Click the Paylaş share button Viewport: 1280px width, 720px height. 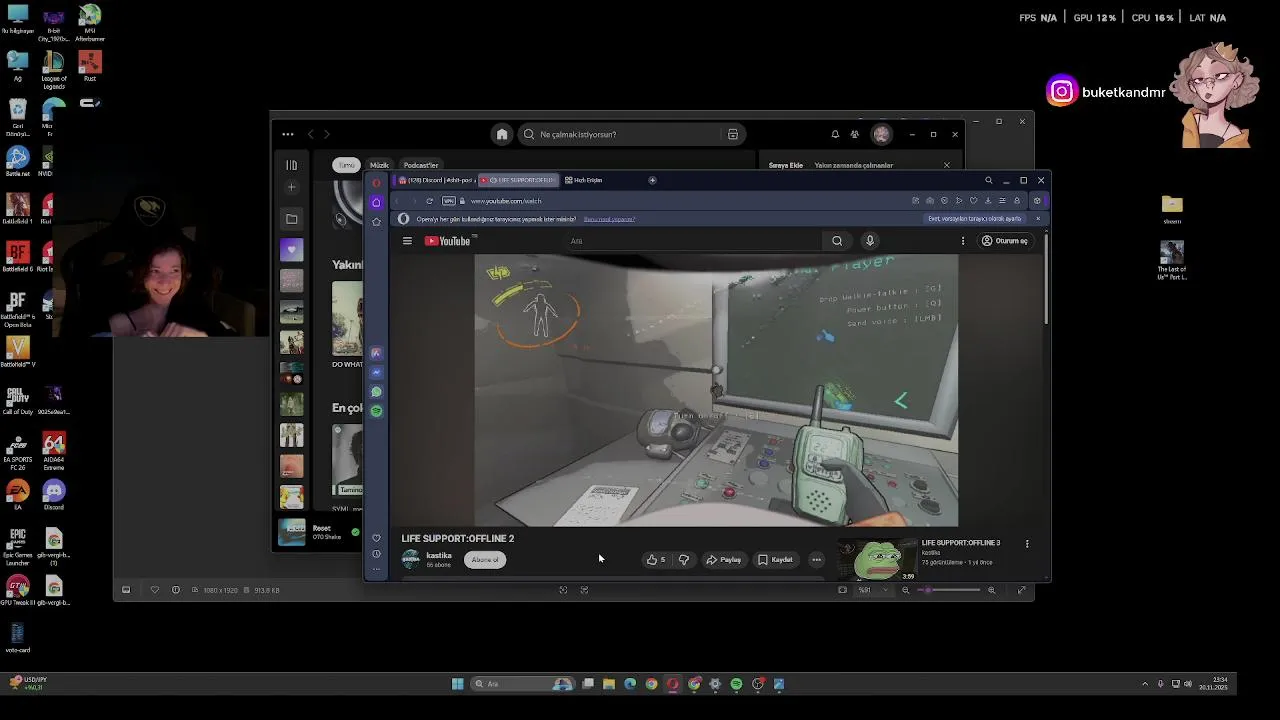(724, 560)
